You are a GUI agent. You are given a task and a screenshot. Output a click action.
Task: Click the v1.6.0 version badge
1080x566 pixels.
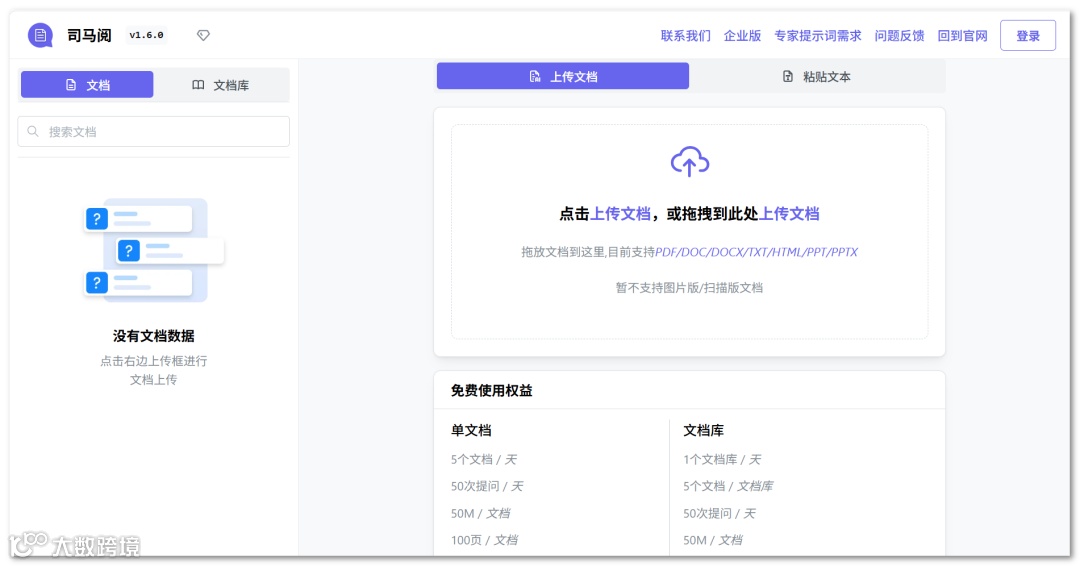pos(147,35)
